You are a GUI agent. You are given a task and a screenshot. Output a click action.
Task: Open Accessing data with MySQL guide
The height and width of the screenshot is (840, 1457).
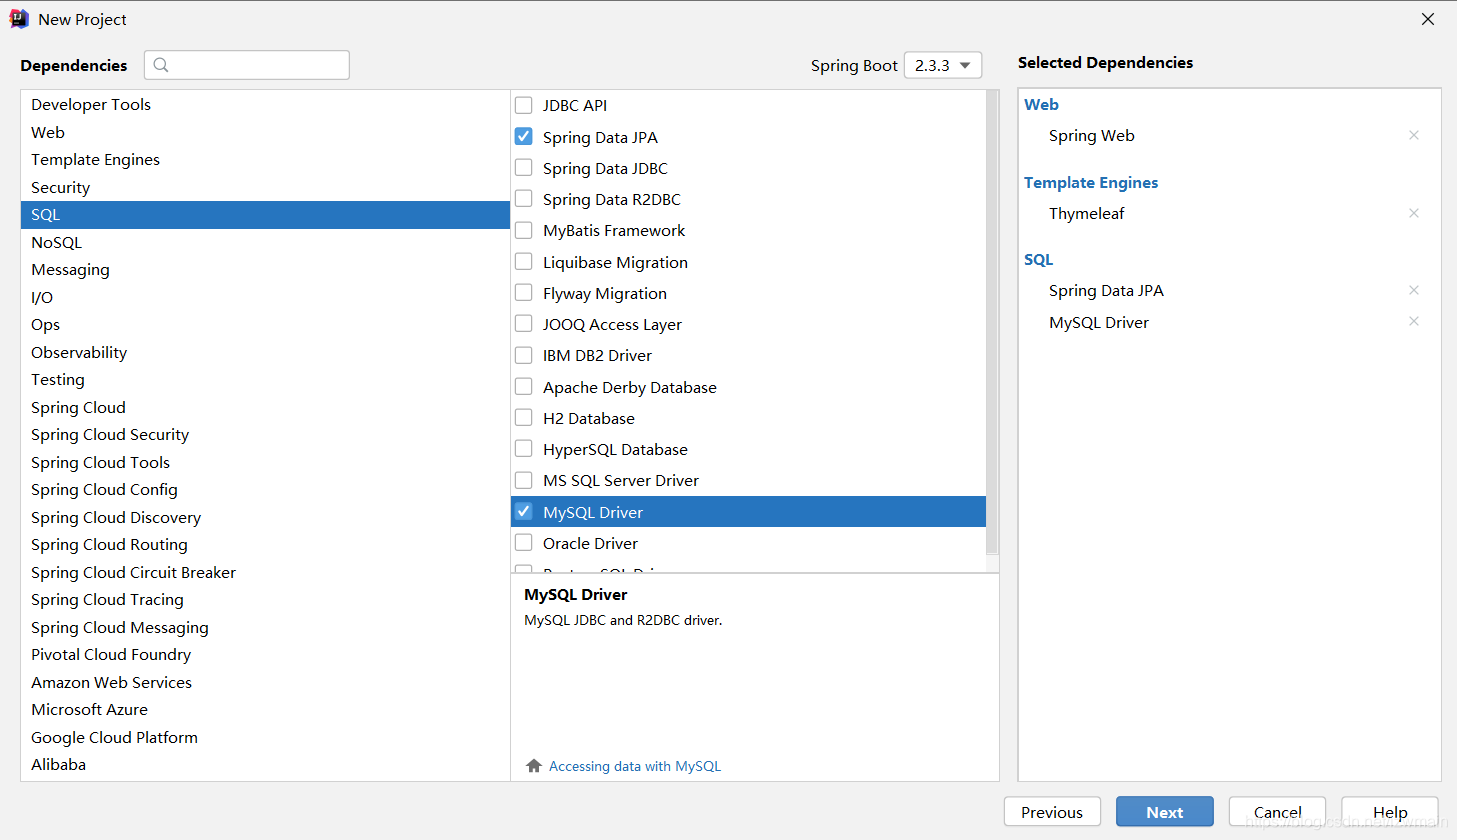coord(635,766)
